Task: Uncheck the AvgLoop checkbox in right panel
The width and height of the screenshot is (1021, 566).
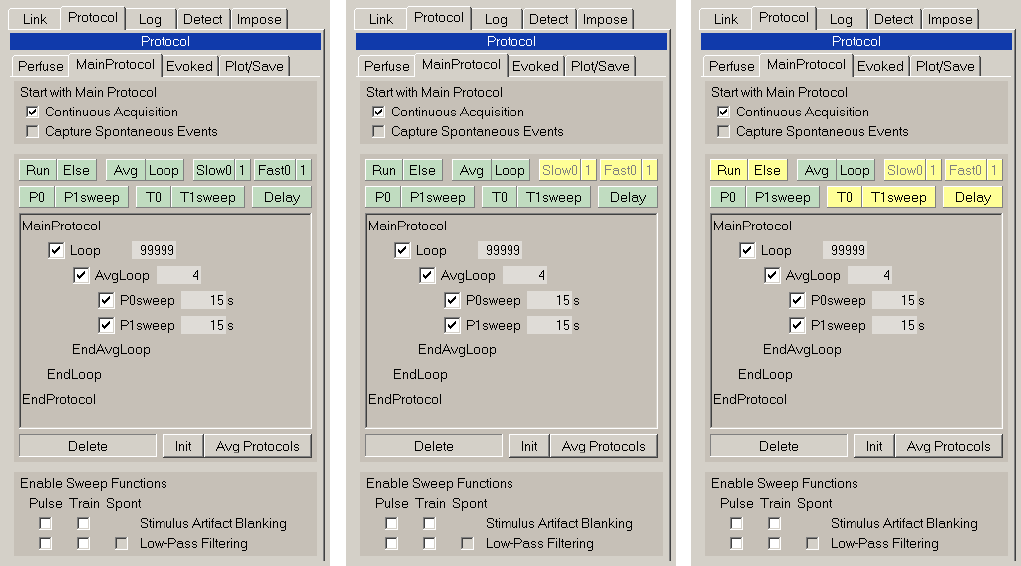Action: tap(772, 275)
